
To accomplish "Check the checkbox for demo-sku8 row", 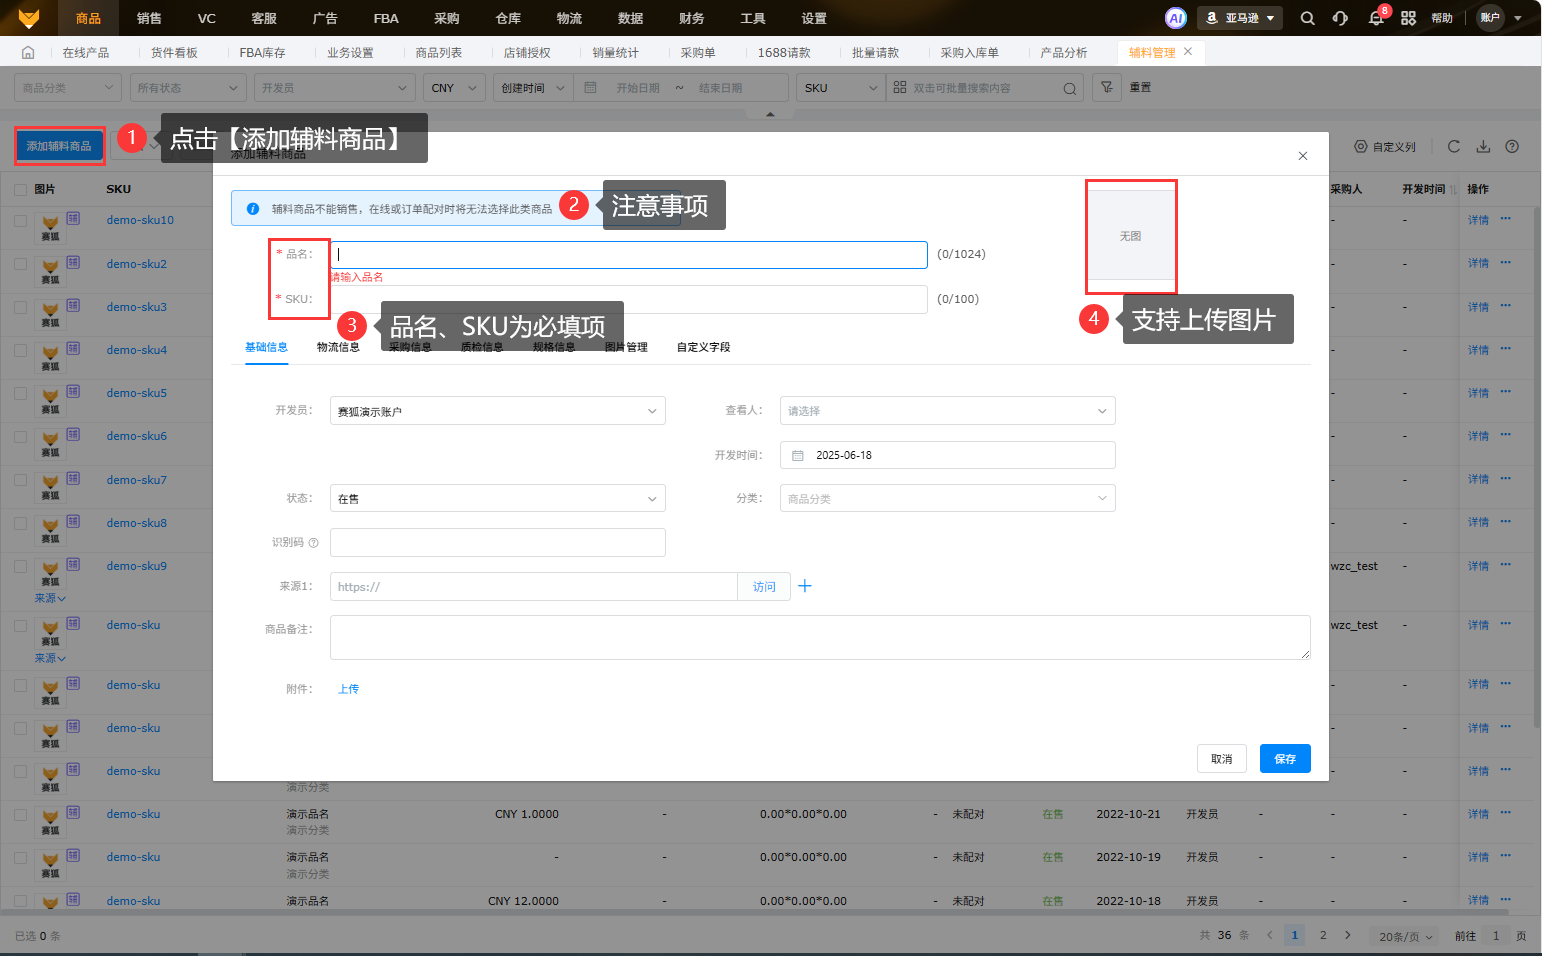I will (20, 523).
